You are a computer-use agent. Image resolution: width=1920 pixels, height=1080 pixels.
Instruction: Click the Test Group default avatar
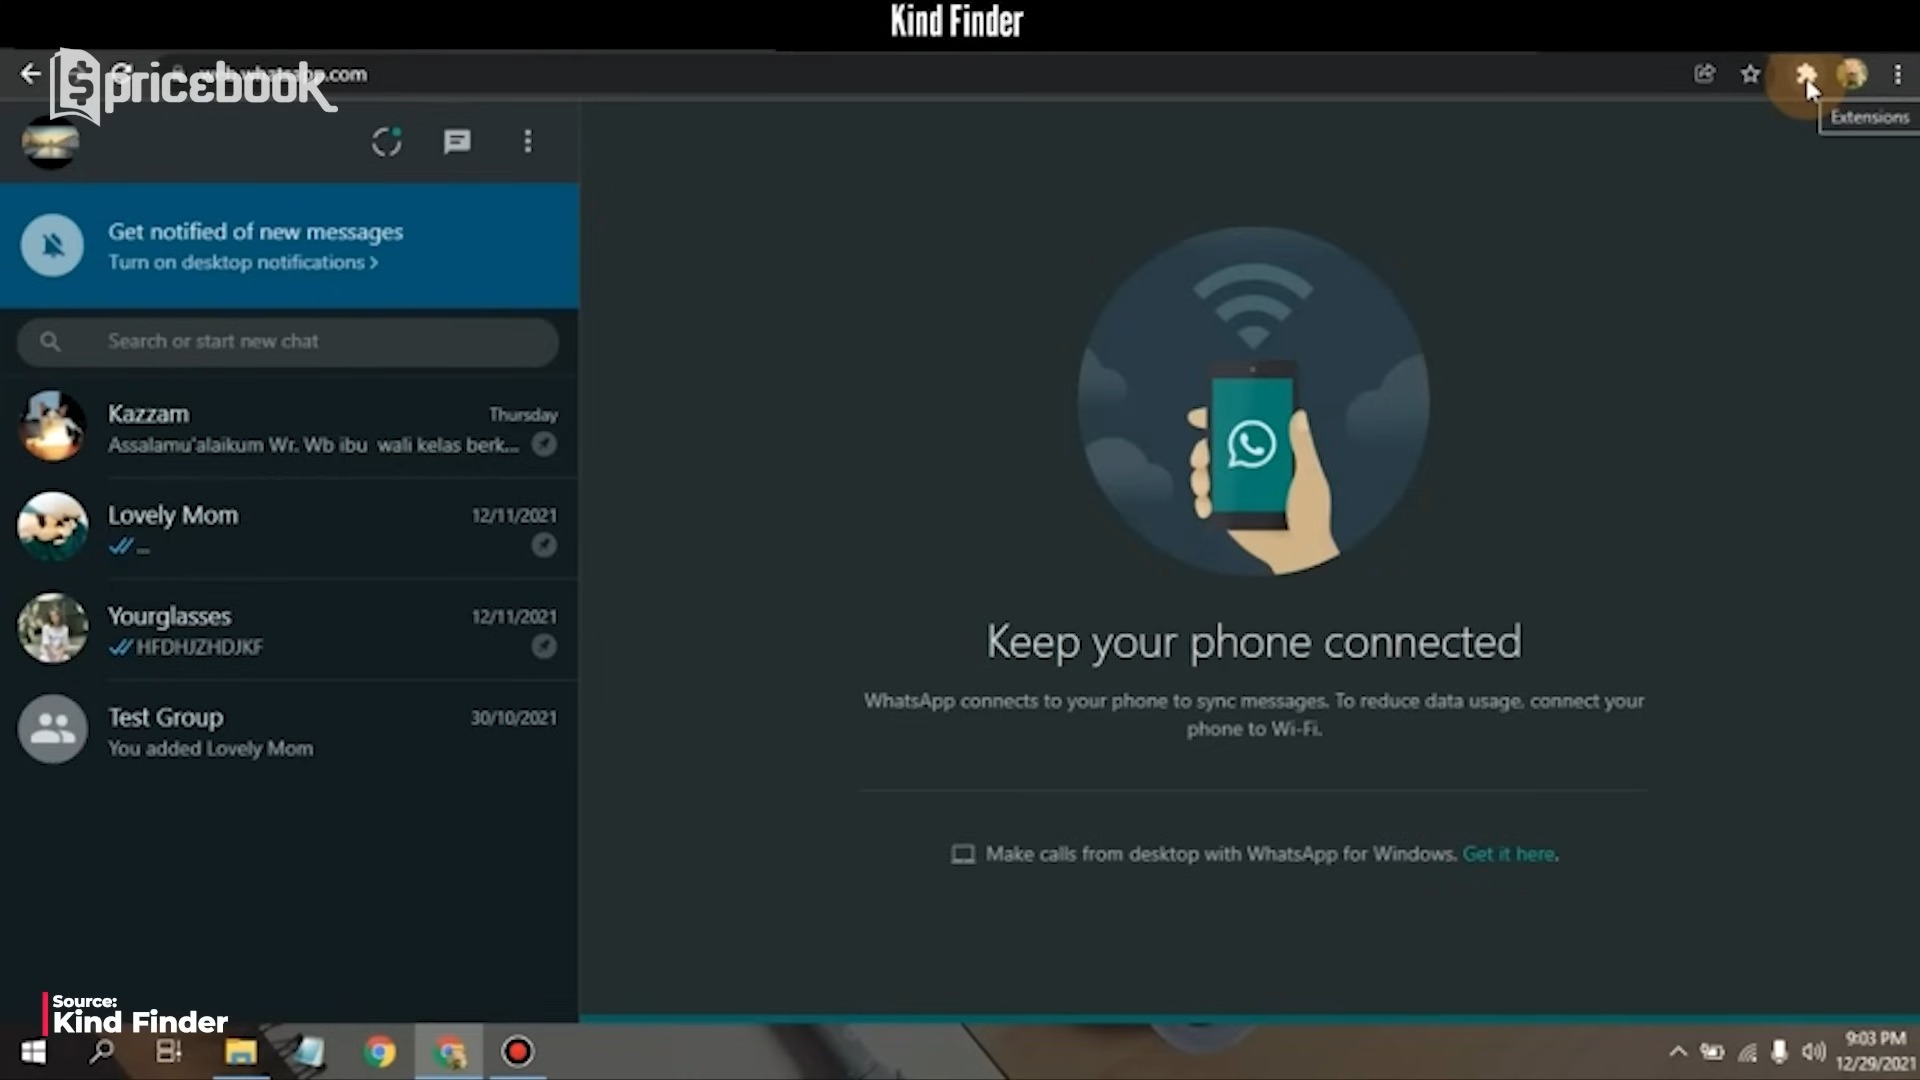52,729
